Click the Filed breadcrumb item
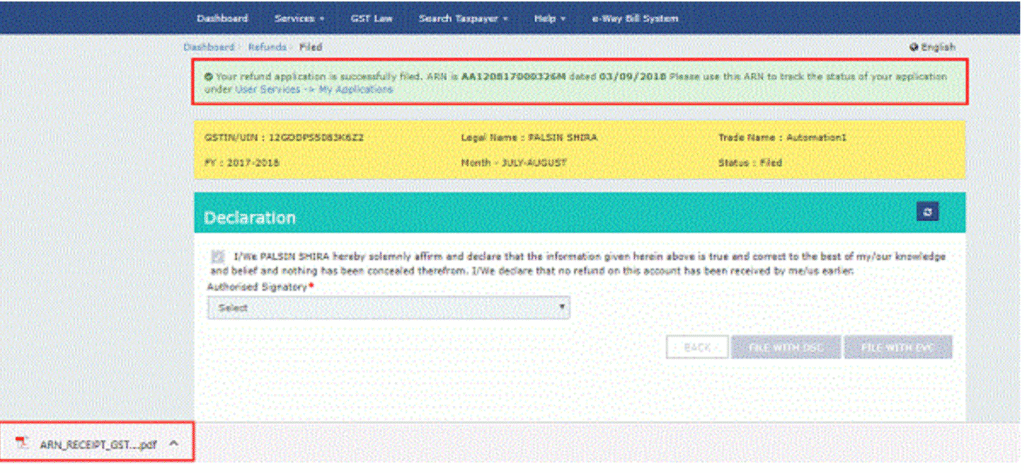 pyautogui.click(x=310, y=47)
